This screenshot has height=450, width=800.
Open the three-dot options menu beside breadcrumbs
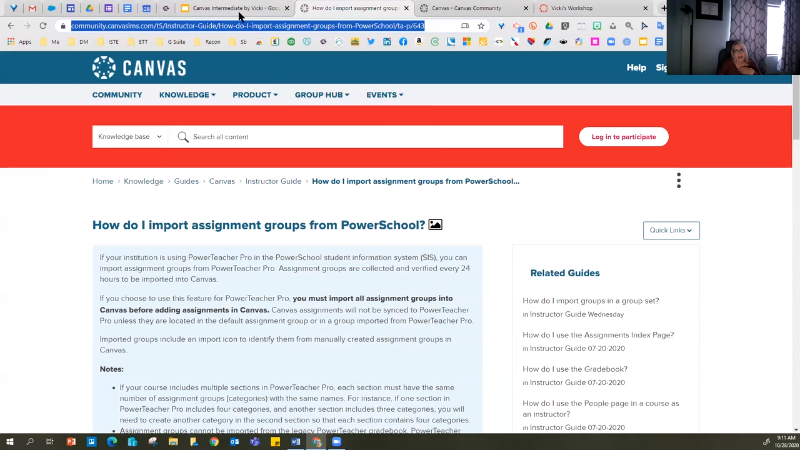tap(679, 180)
